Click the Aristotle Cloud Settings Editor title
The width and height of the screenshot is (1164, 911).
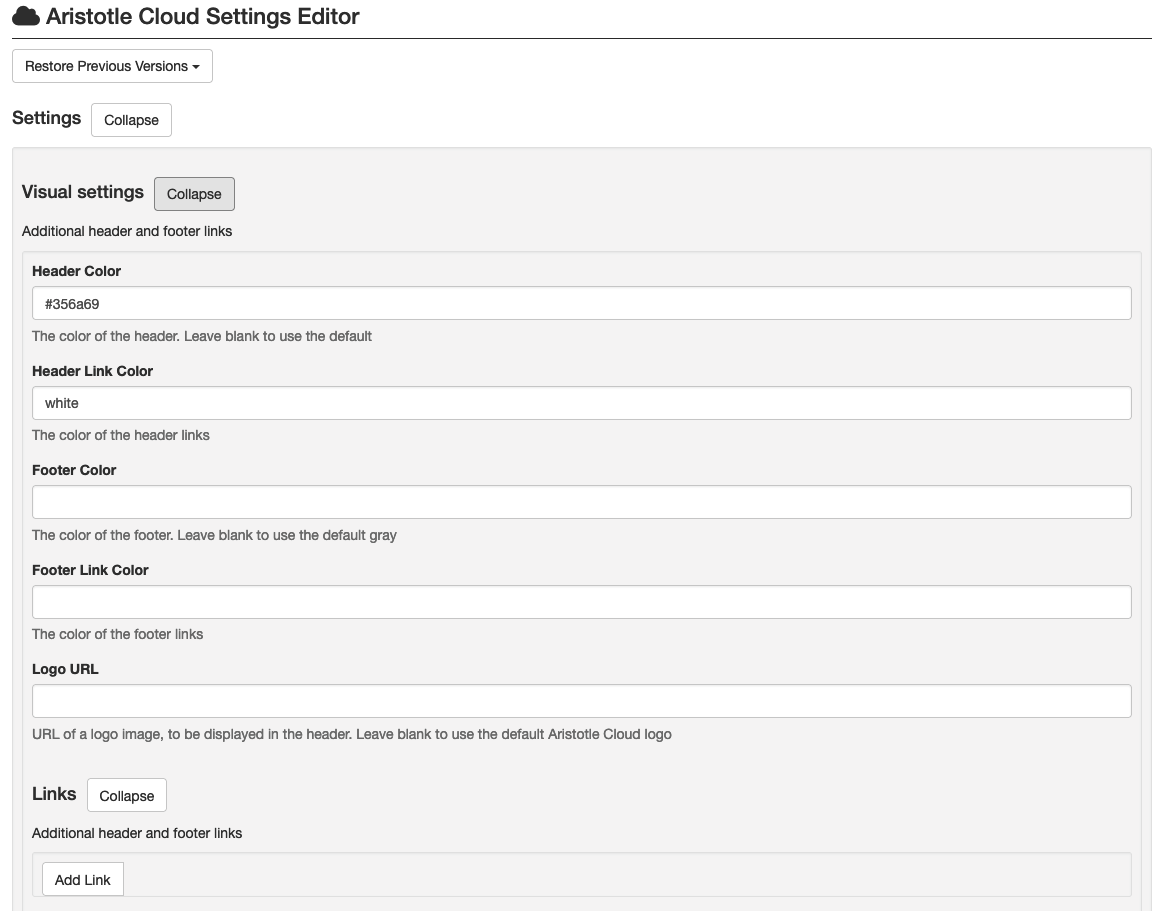202,17
